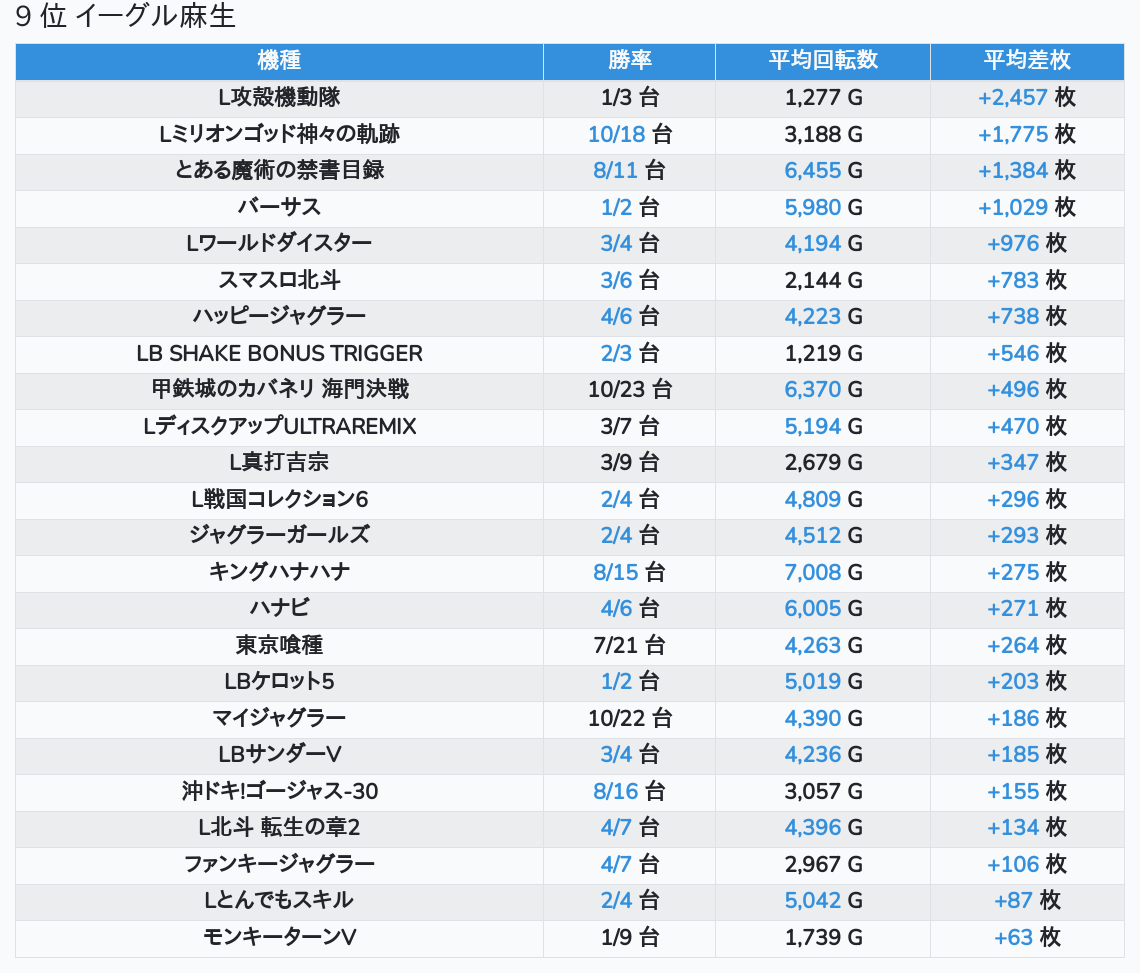Click the 機種 column header
Viewport: 1140px width, 973px height.
[x=279, y=60]
